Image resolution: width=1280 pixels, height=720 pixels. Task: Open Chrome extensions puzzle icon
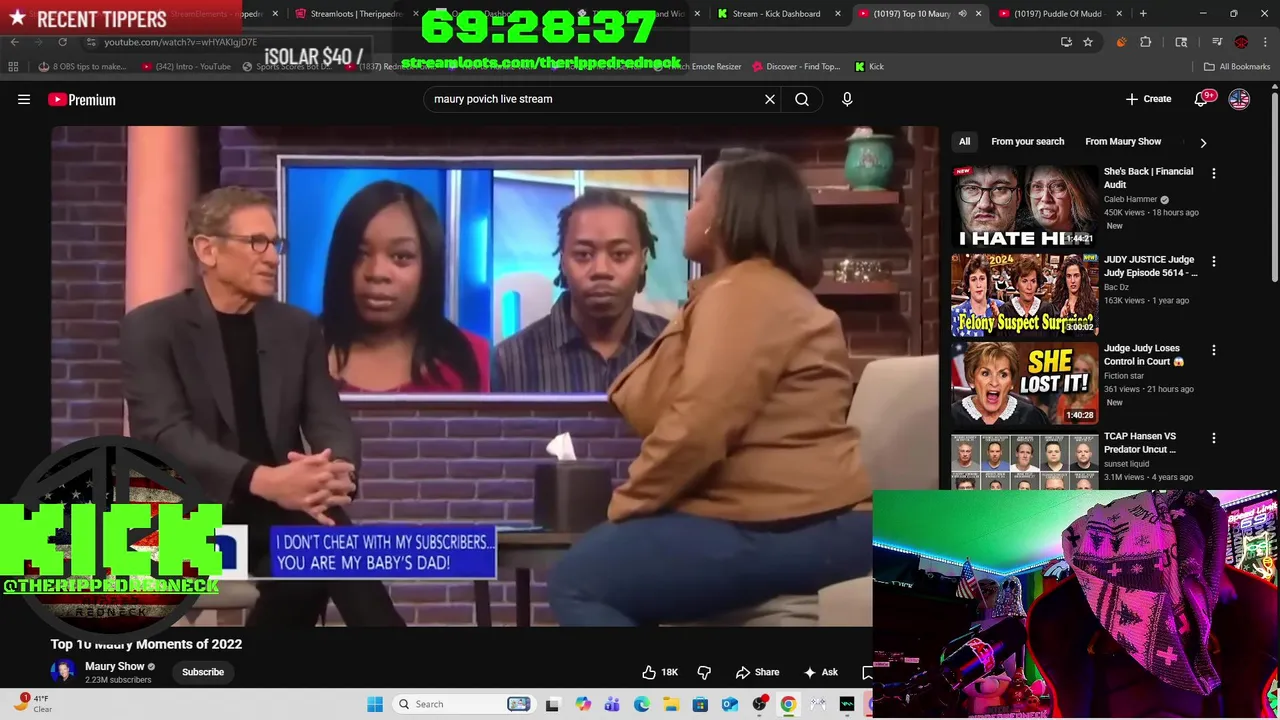tap(1146, 42)
